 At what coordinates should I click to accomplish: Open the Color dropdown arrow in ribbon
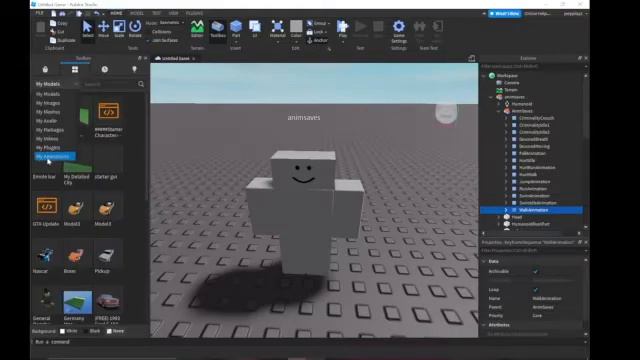[296, 41]
